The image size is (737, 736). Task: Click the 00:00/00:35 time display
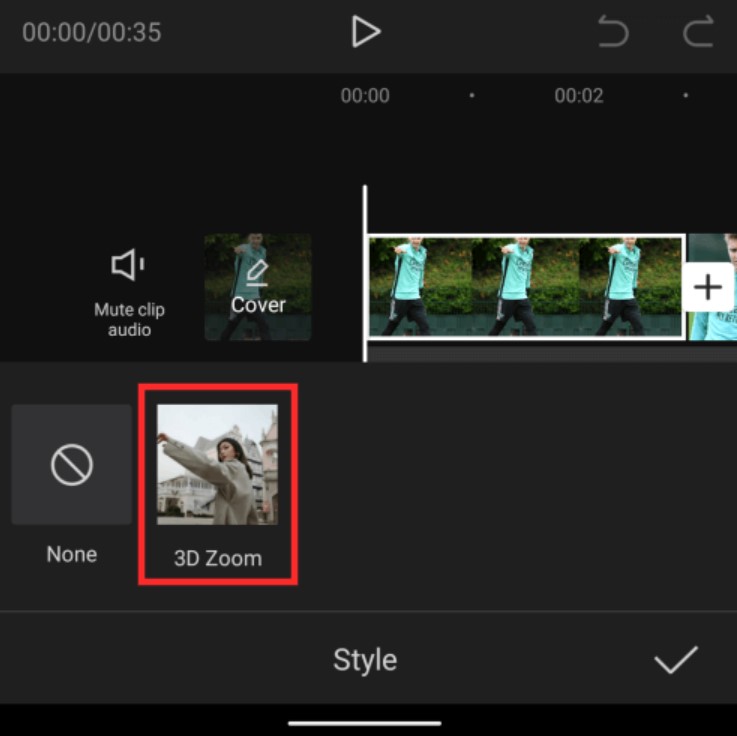92,33
